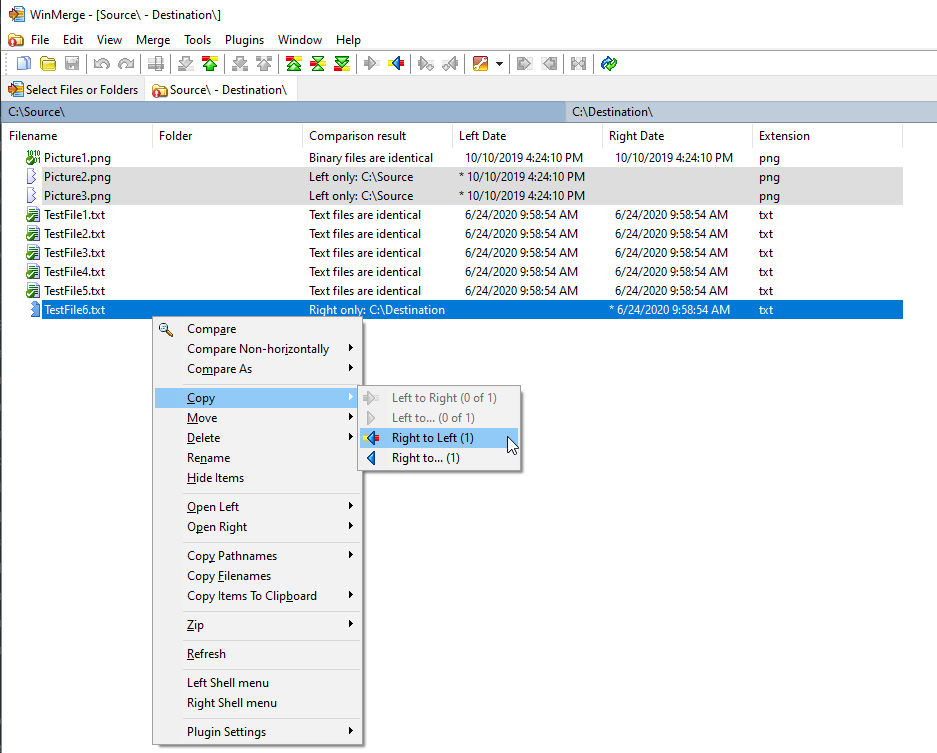Click the Options wrench toolbar icon
Viewport: 937px width, 753px height.
480,64
